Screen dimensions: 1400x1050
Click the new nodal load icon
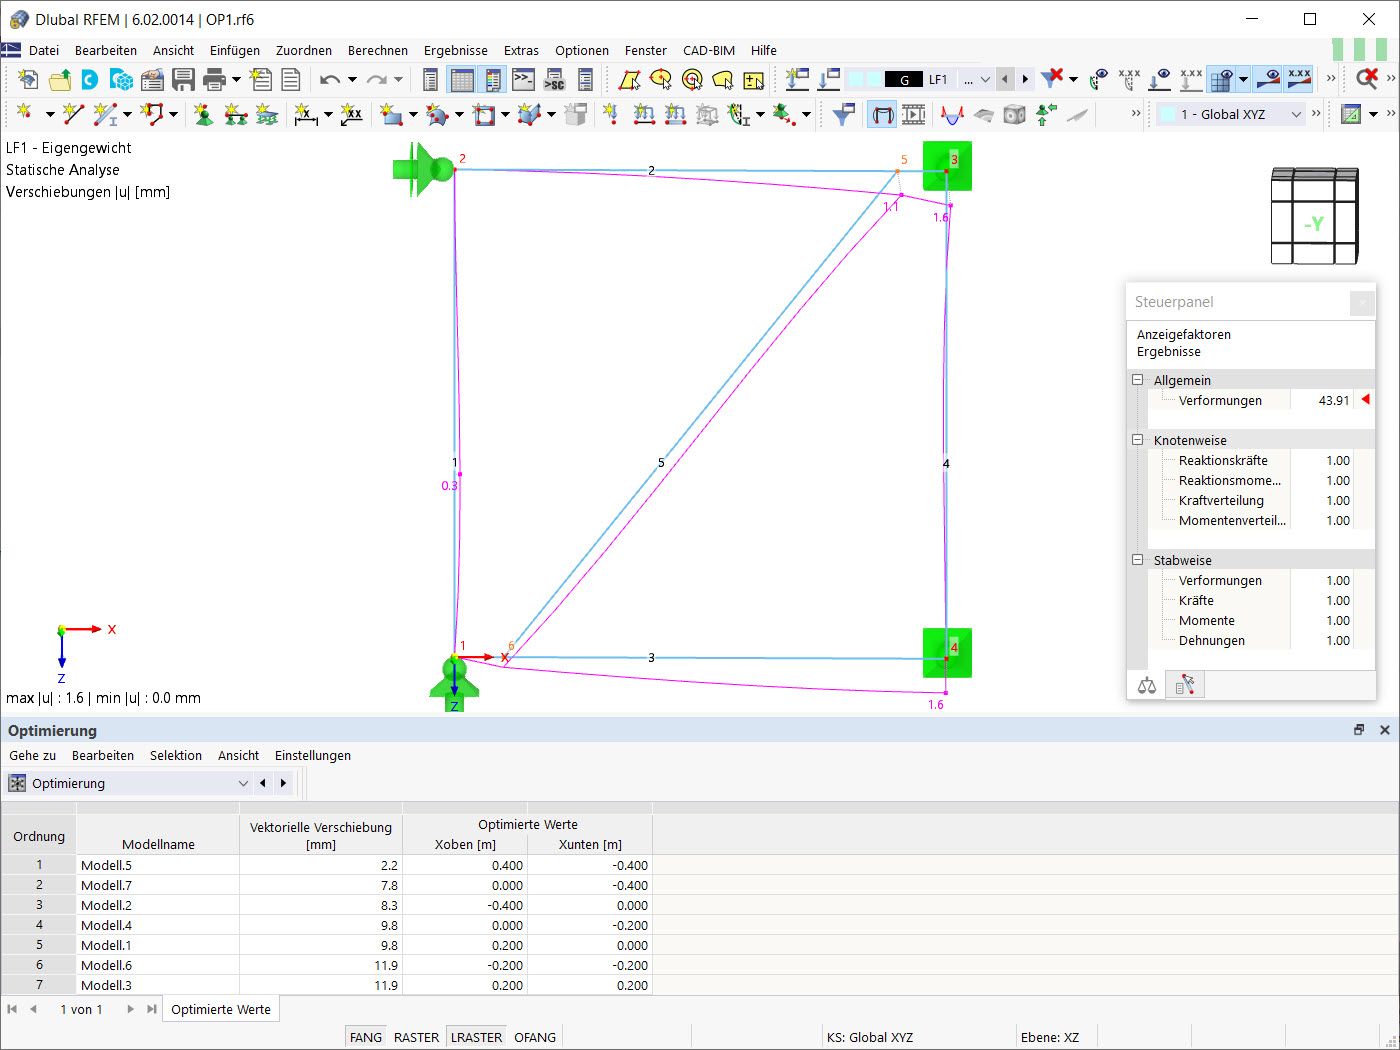pos(610,115)
